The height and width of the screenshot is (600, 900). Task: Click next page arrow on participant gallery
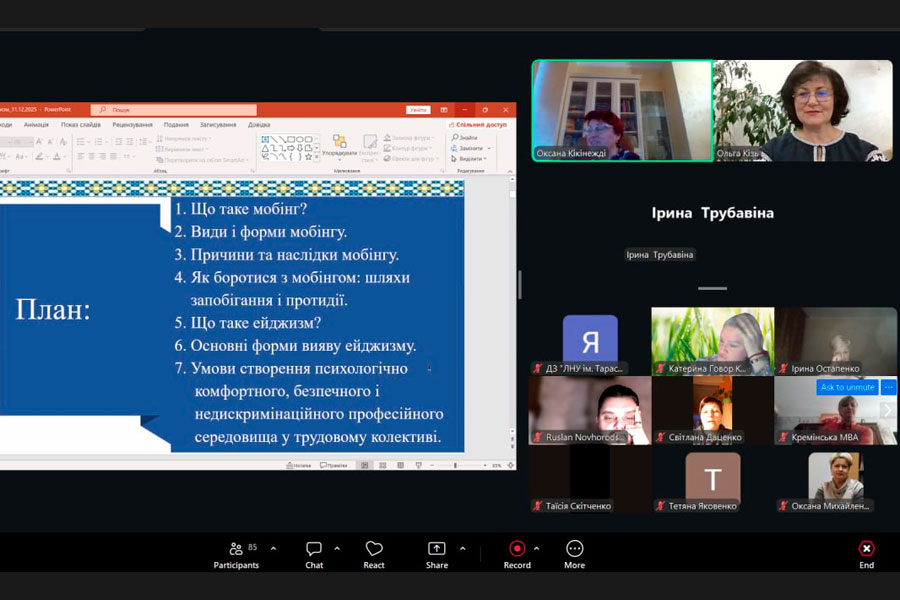(888, 410)
